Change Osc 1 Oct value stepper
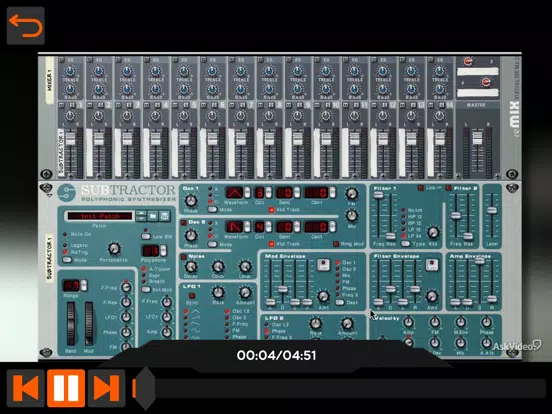The image size is (552, 414). tap(269, 193)
